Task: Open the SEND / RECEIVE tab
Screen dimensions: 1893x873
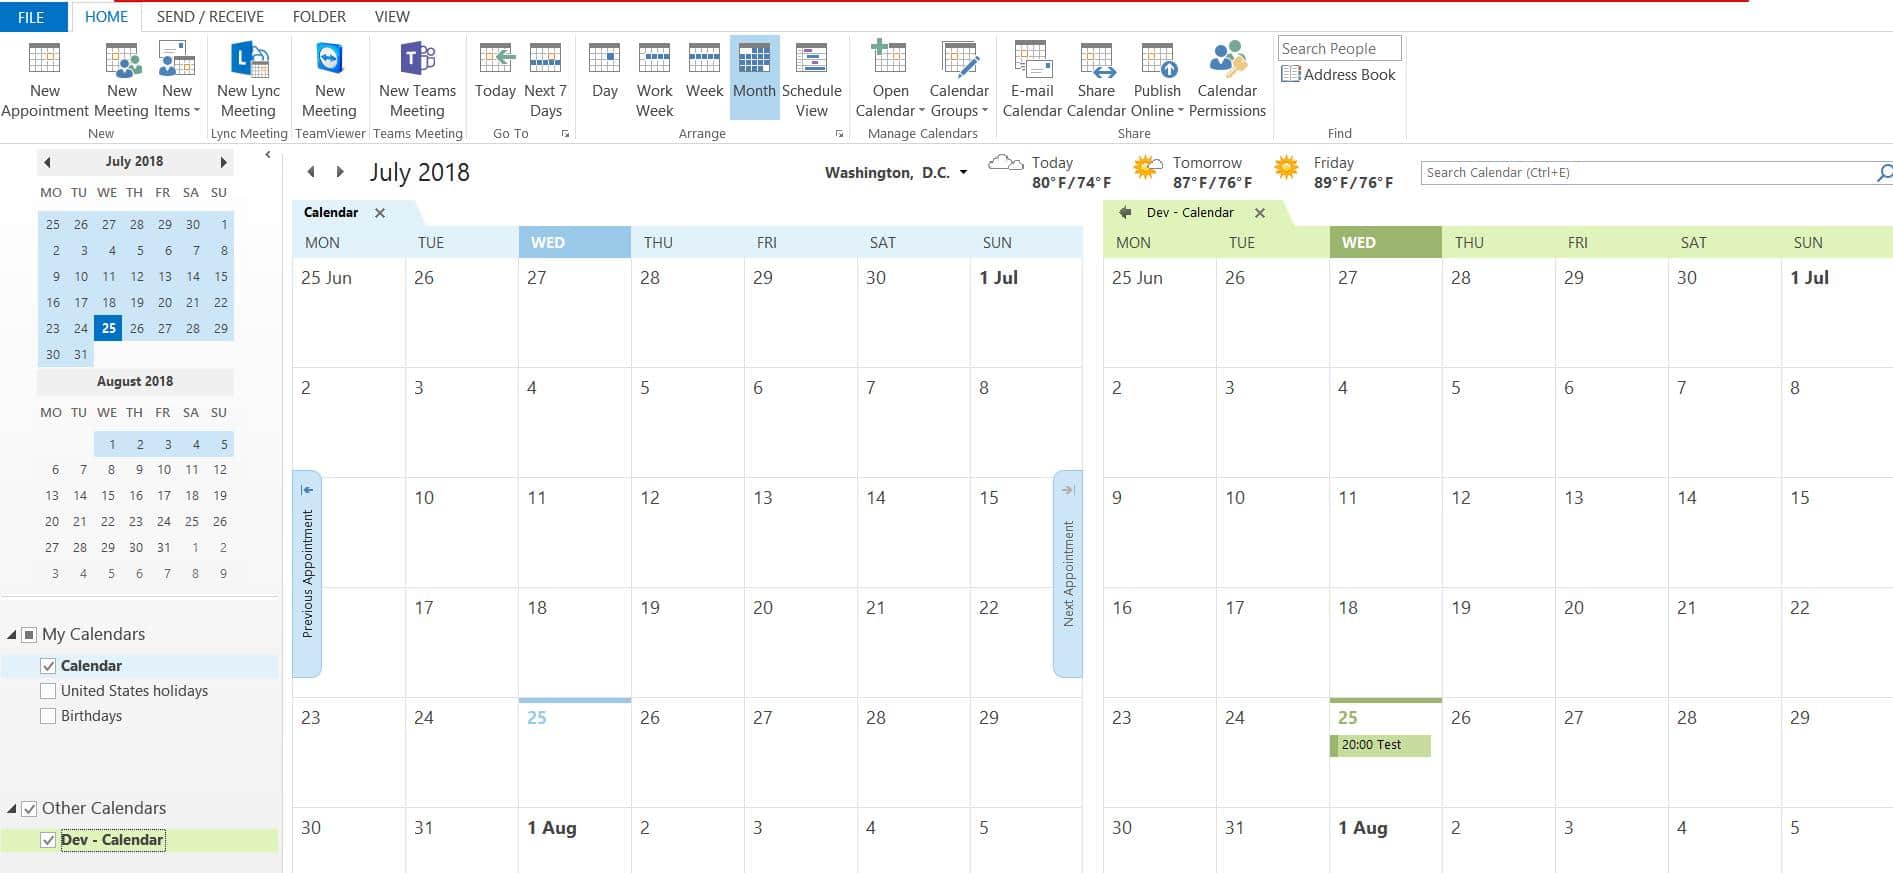Action: [210, 17]
